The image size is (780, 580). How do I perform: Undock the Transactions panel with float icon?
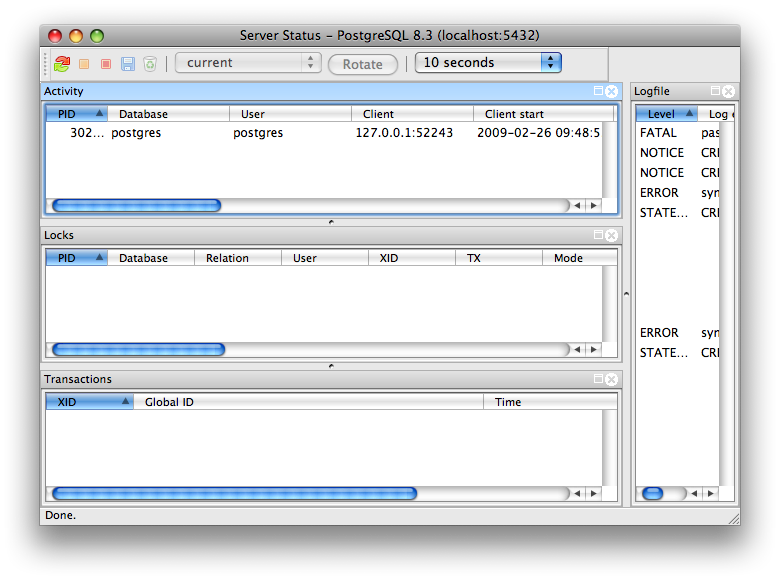598,379
